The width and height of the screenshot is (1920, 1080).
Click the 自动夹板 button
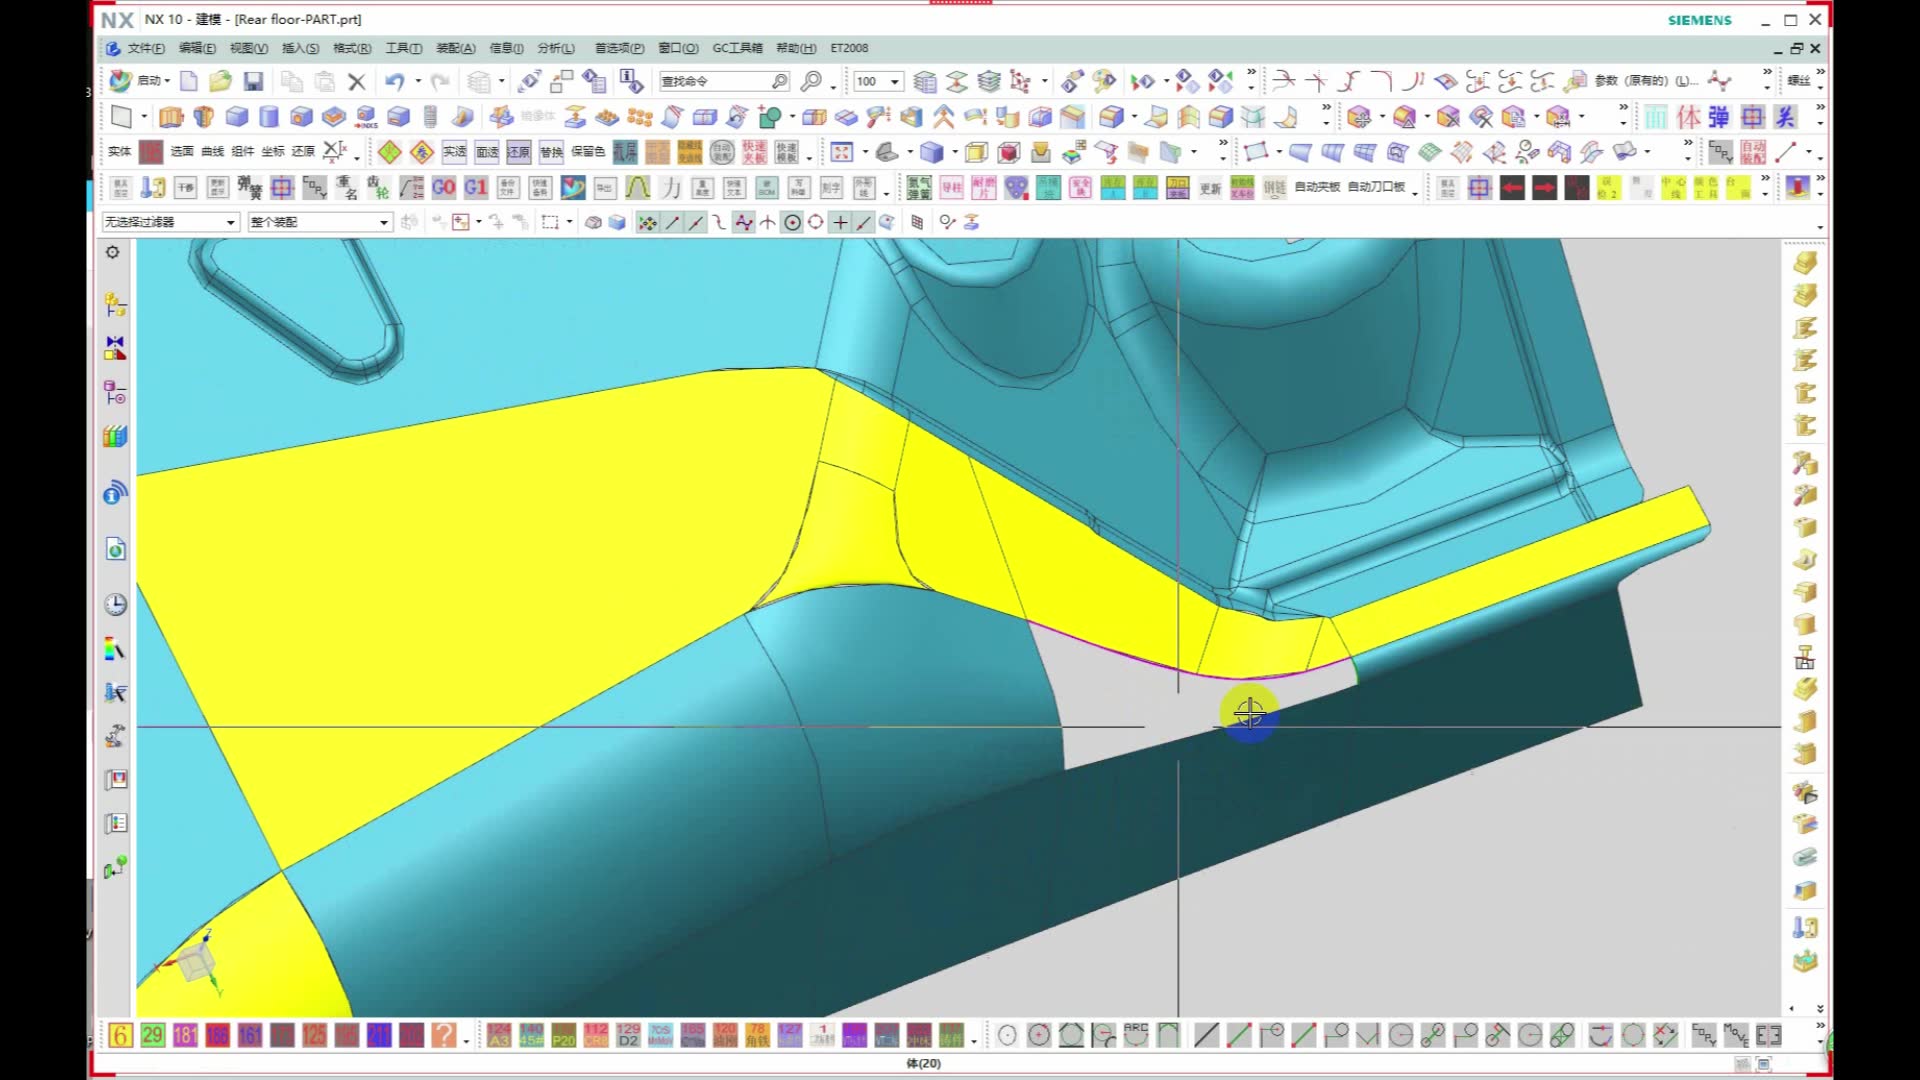(x=1316, y=187)
